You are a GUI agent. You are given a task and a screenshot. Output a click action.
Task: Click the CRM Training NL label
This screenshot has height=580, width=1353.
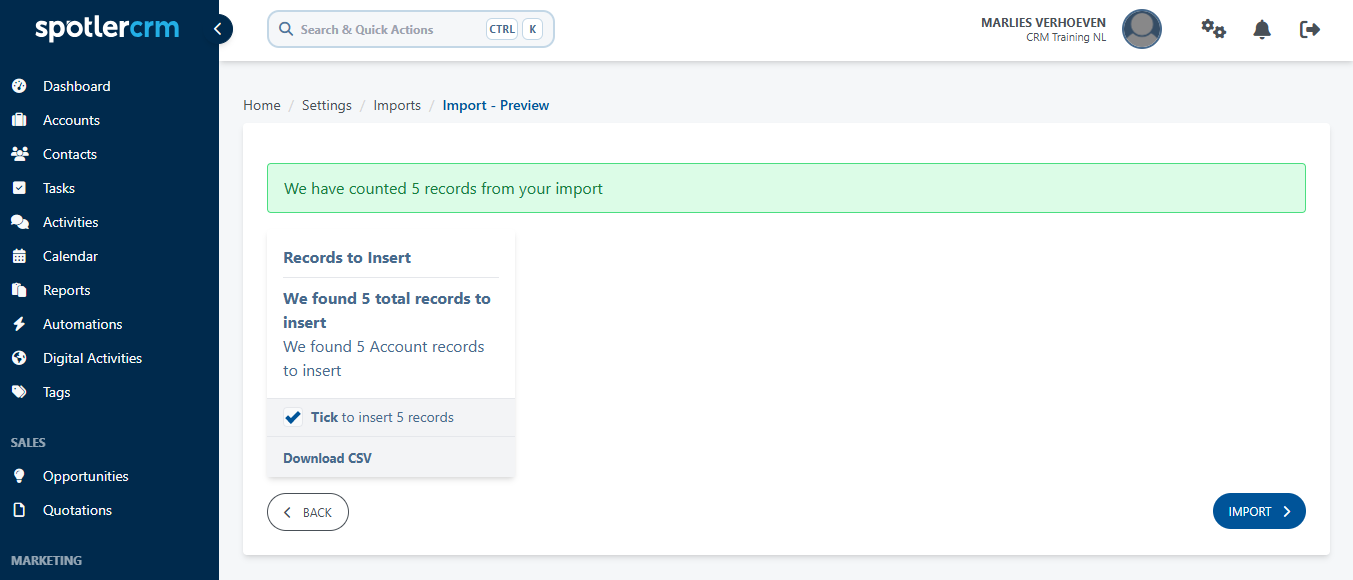1066,38
